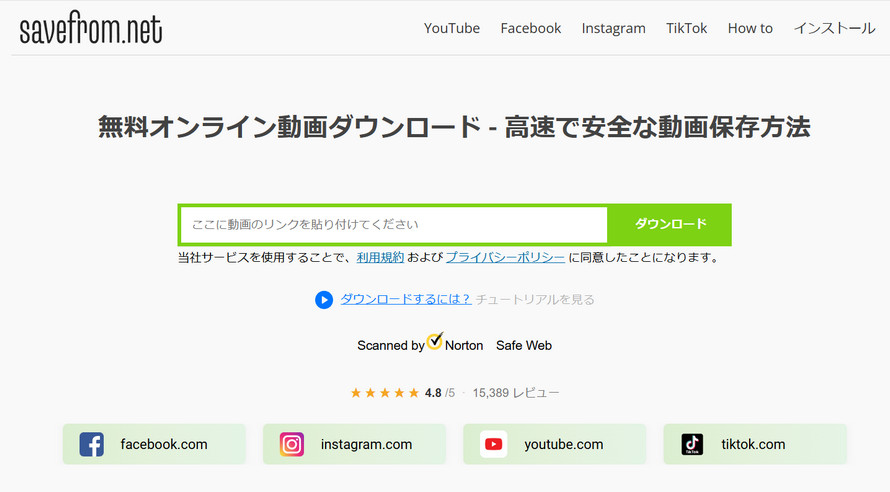Click the チュートリアルを見る text
890x492 pixels.
[x=535, y=299]
